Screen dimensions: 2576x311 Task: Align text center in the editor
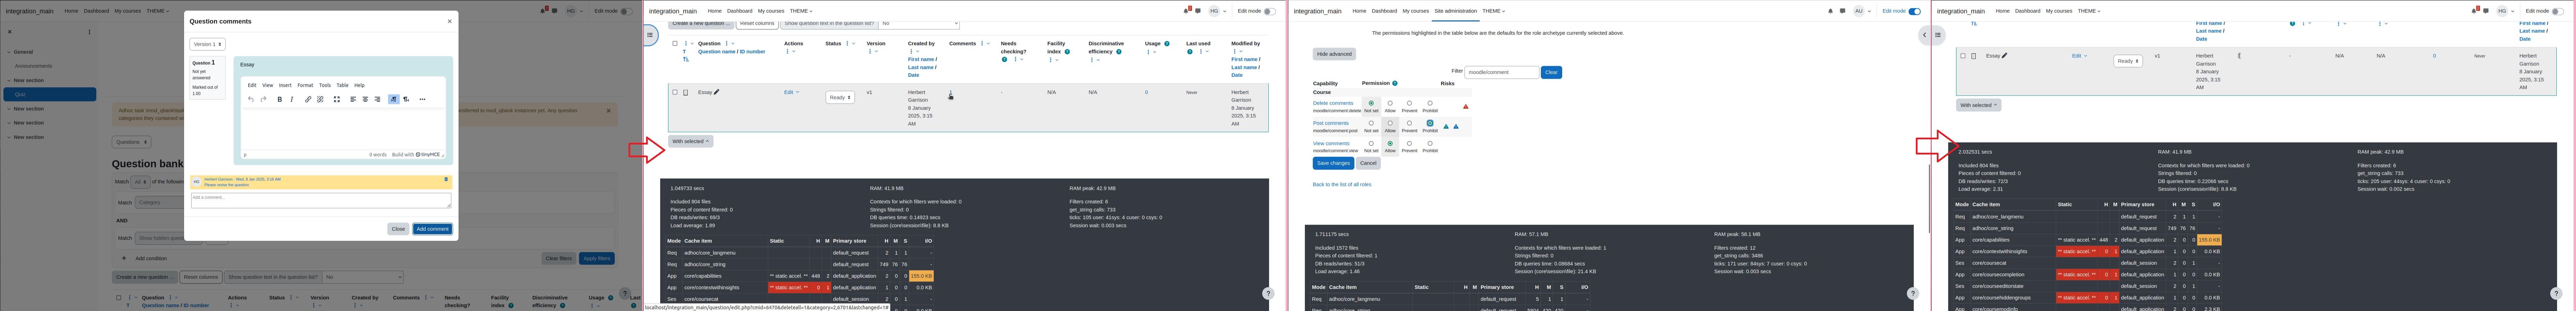click(365, 99)
